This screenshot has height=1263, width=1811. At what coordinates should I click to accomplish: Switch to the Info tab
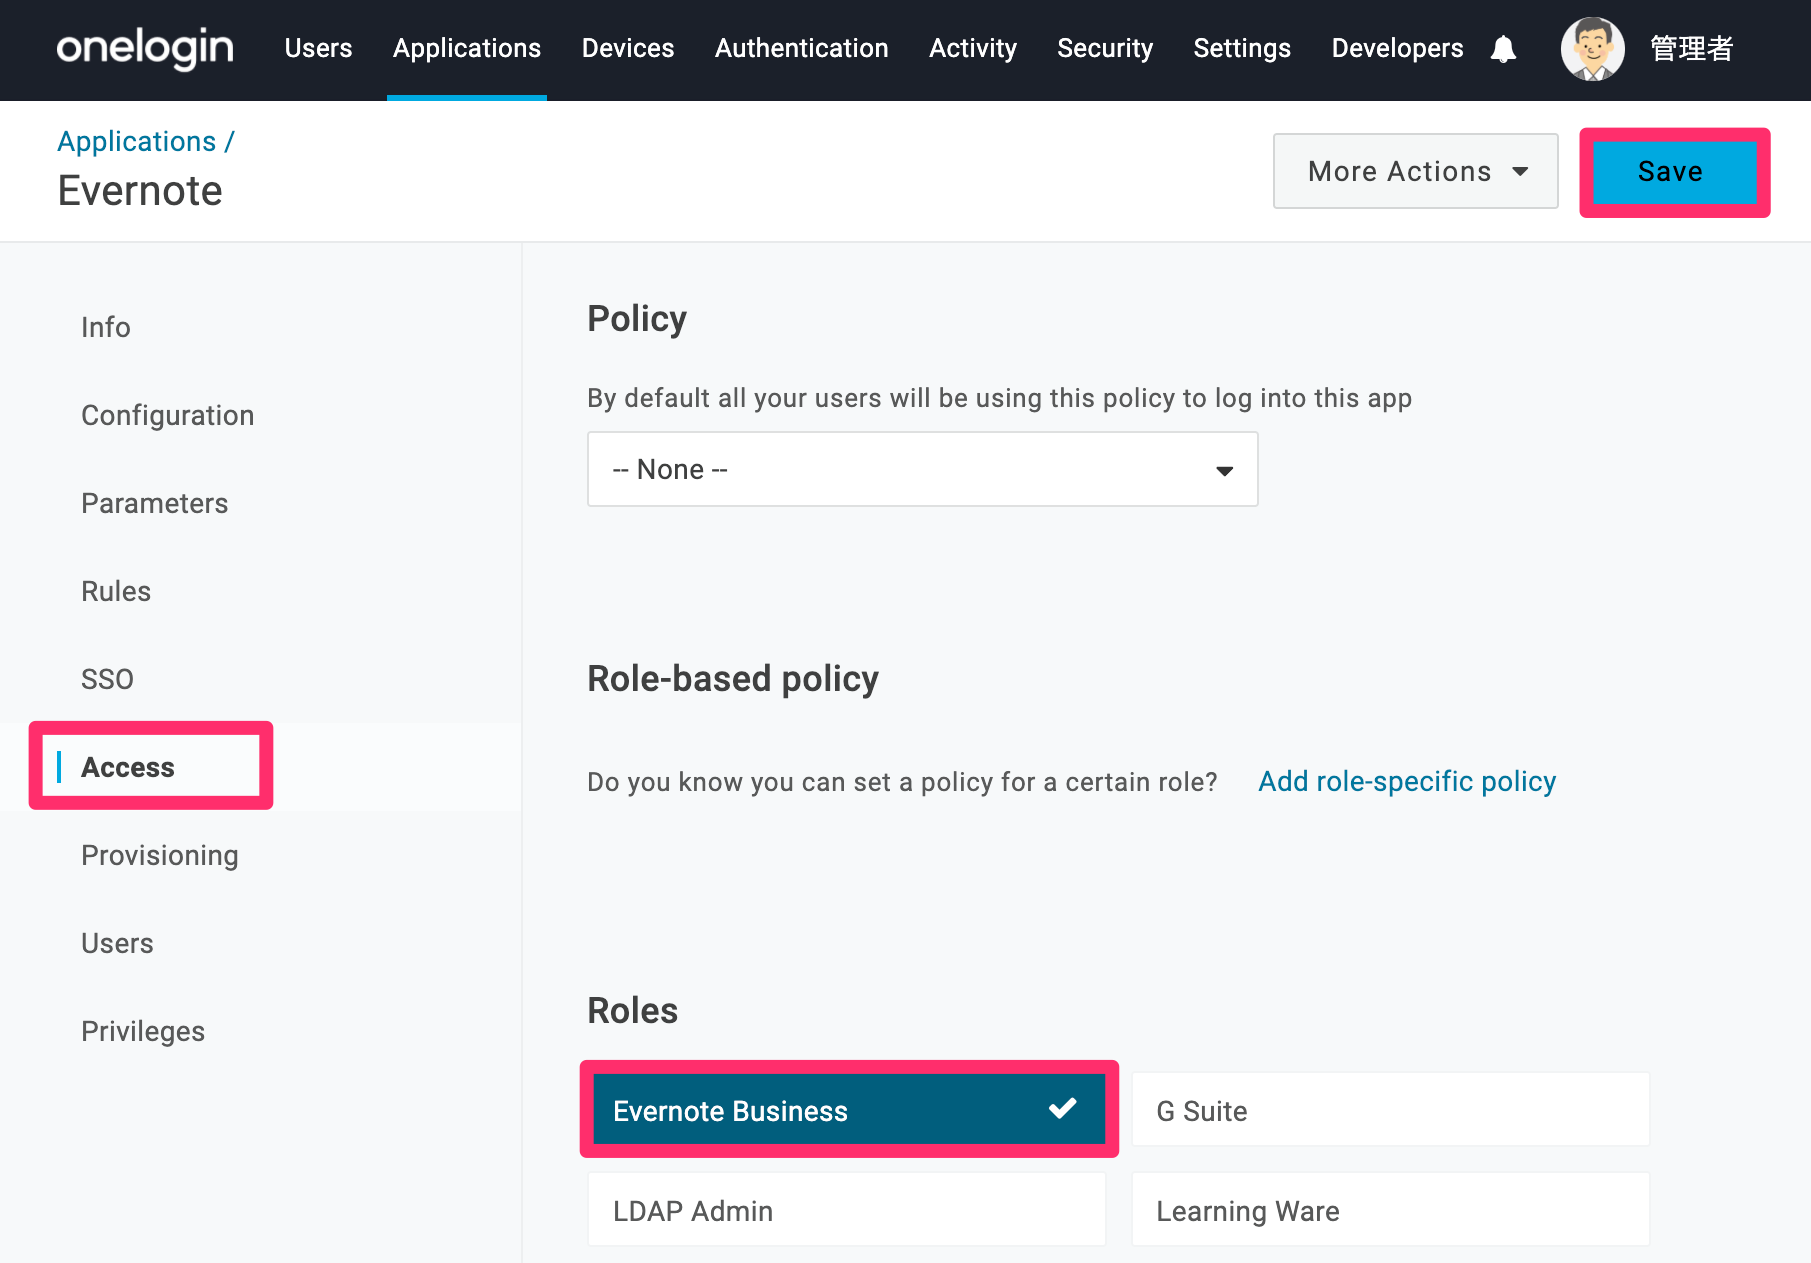[106, 327]
